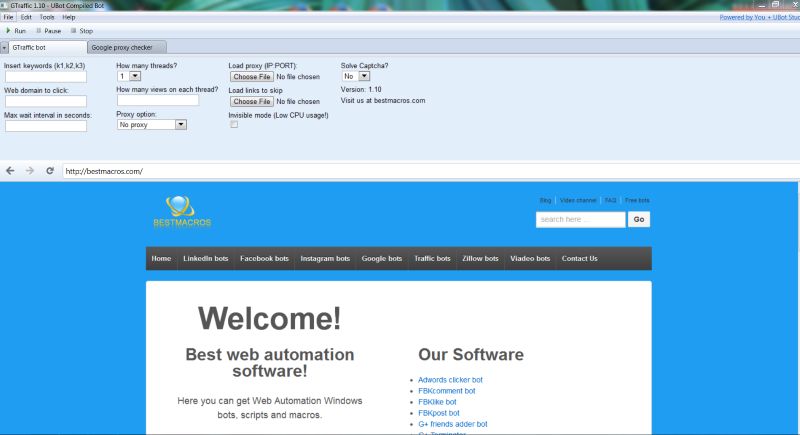Click the Welcome! heading
Screen dimensions: 800x435
click(269, 319)
